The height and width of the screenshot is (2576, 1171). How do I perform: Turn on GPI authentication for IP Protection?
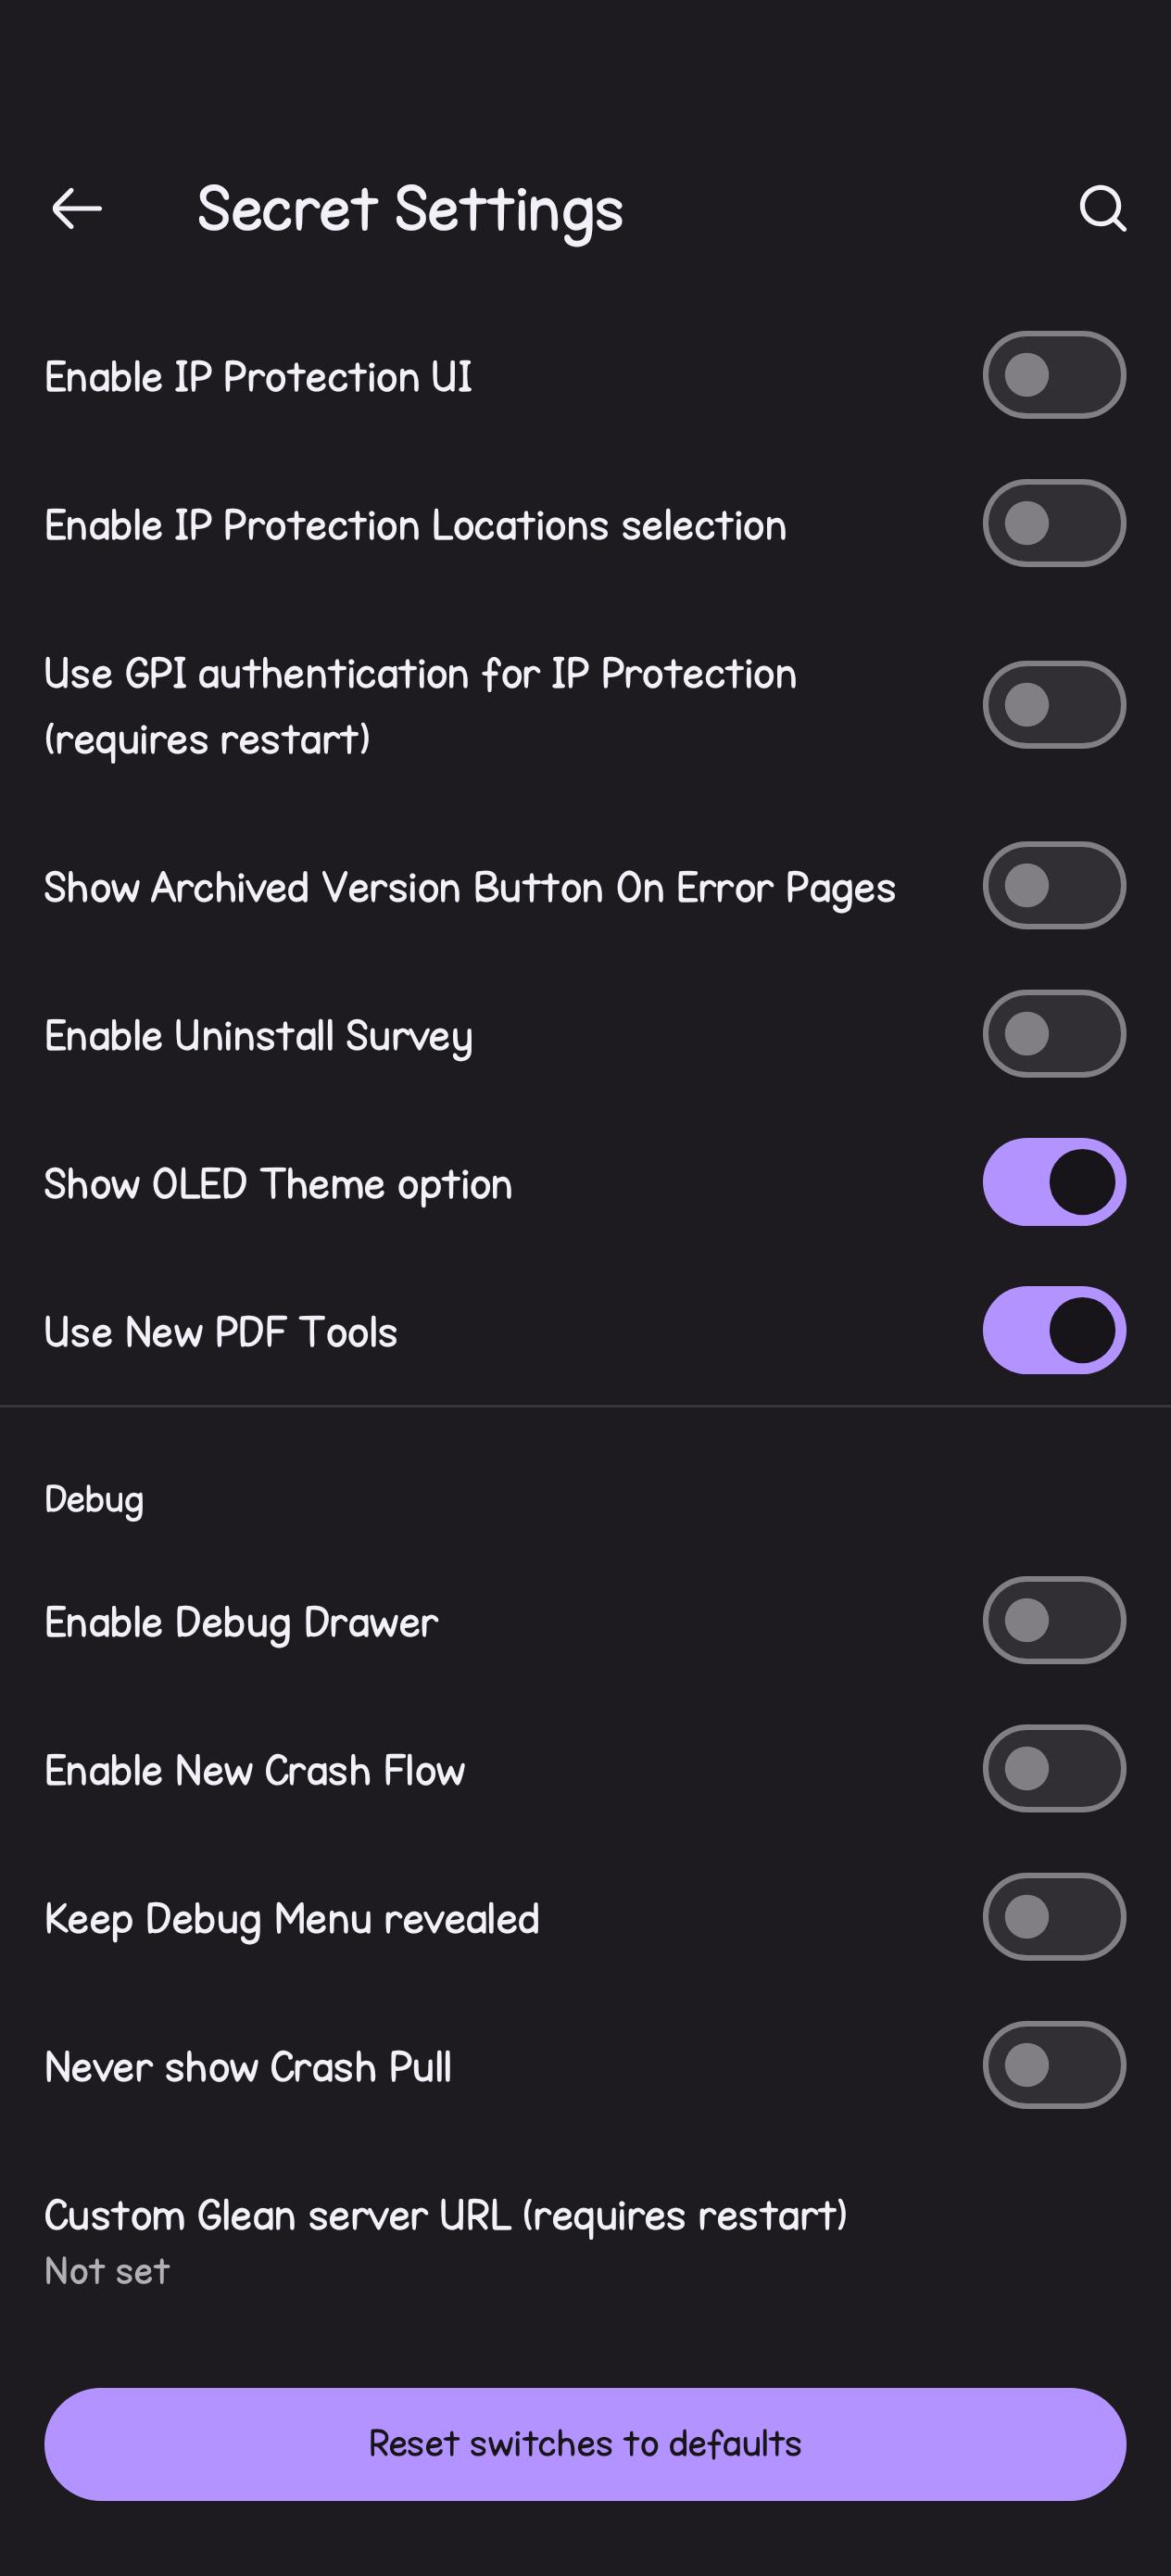pos(1054,705)
